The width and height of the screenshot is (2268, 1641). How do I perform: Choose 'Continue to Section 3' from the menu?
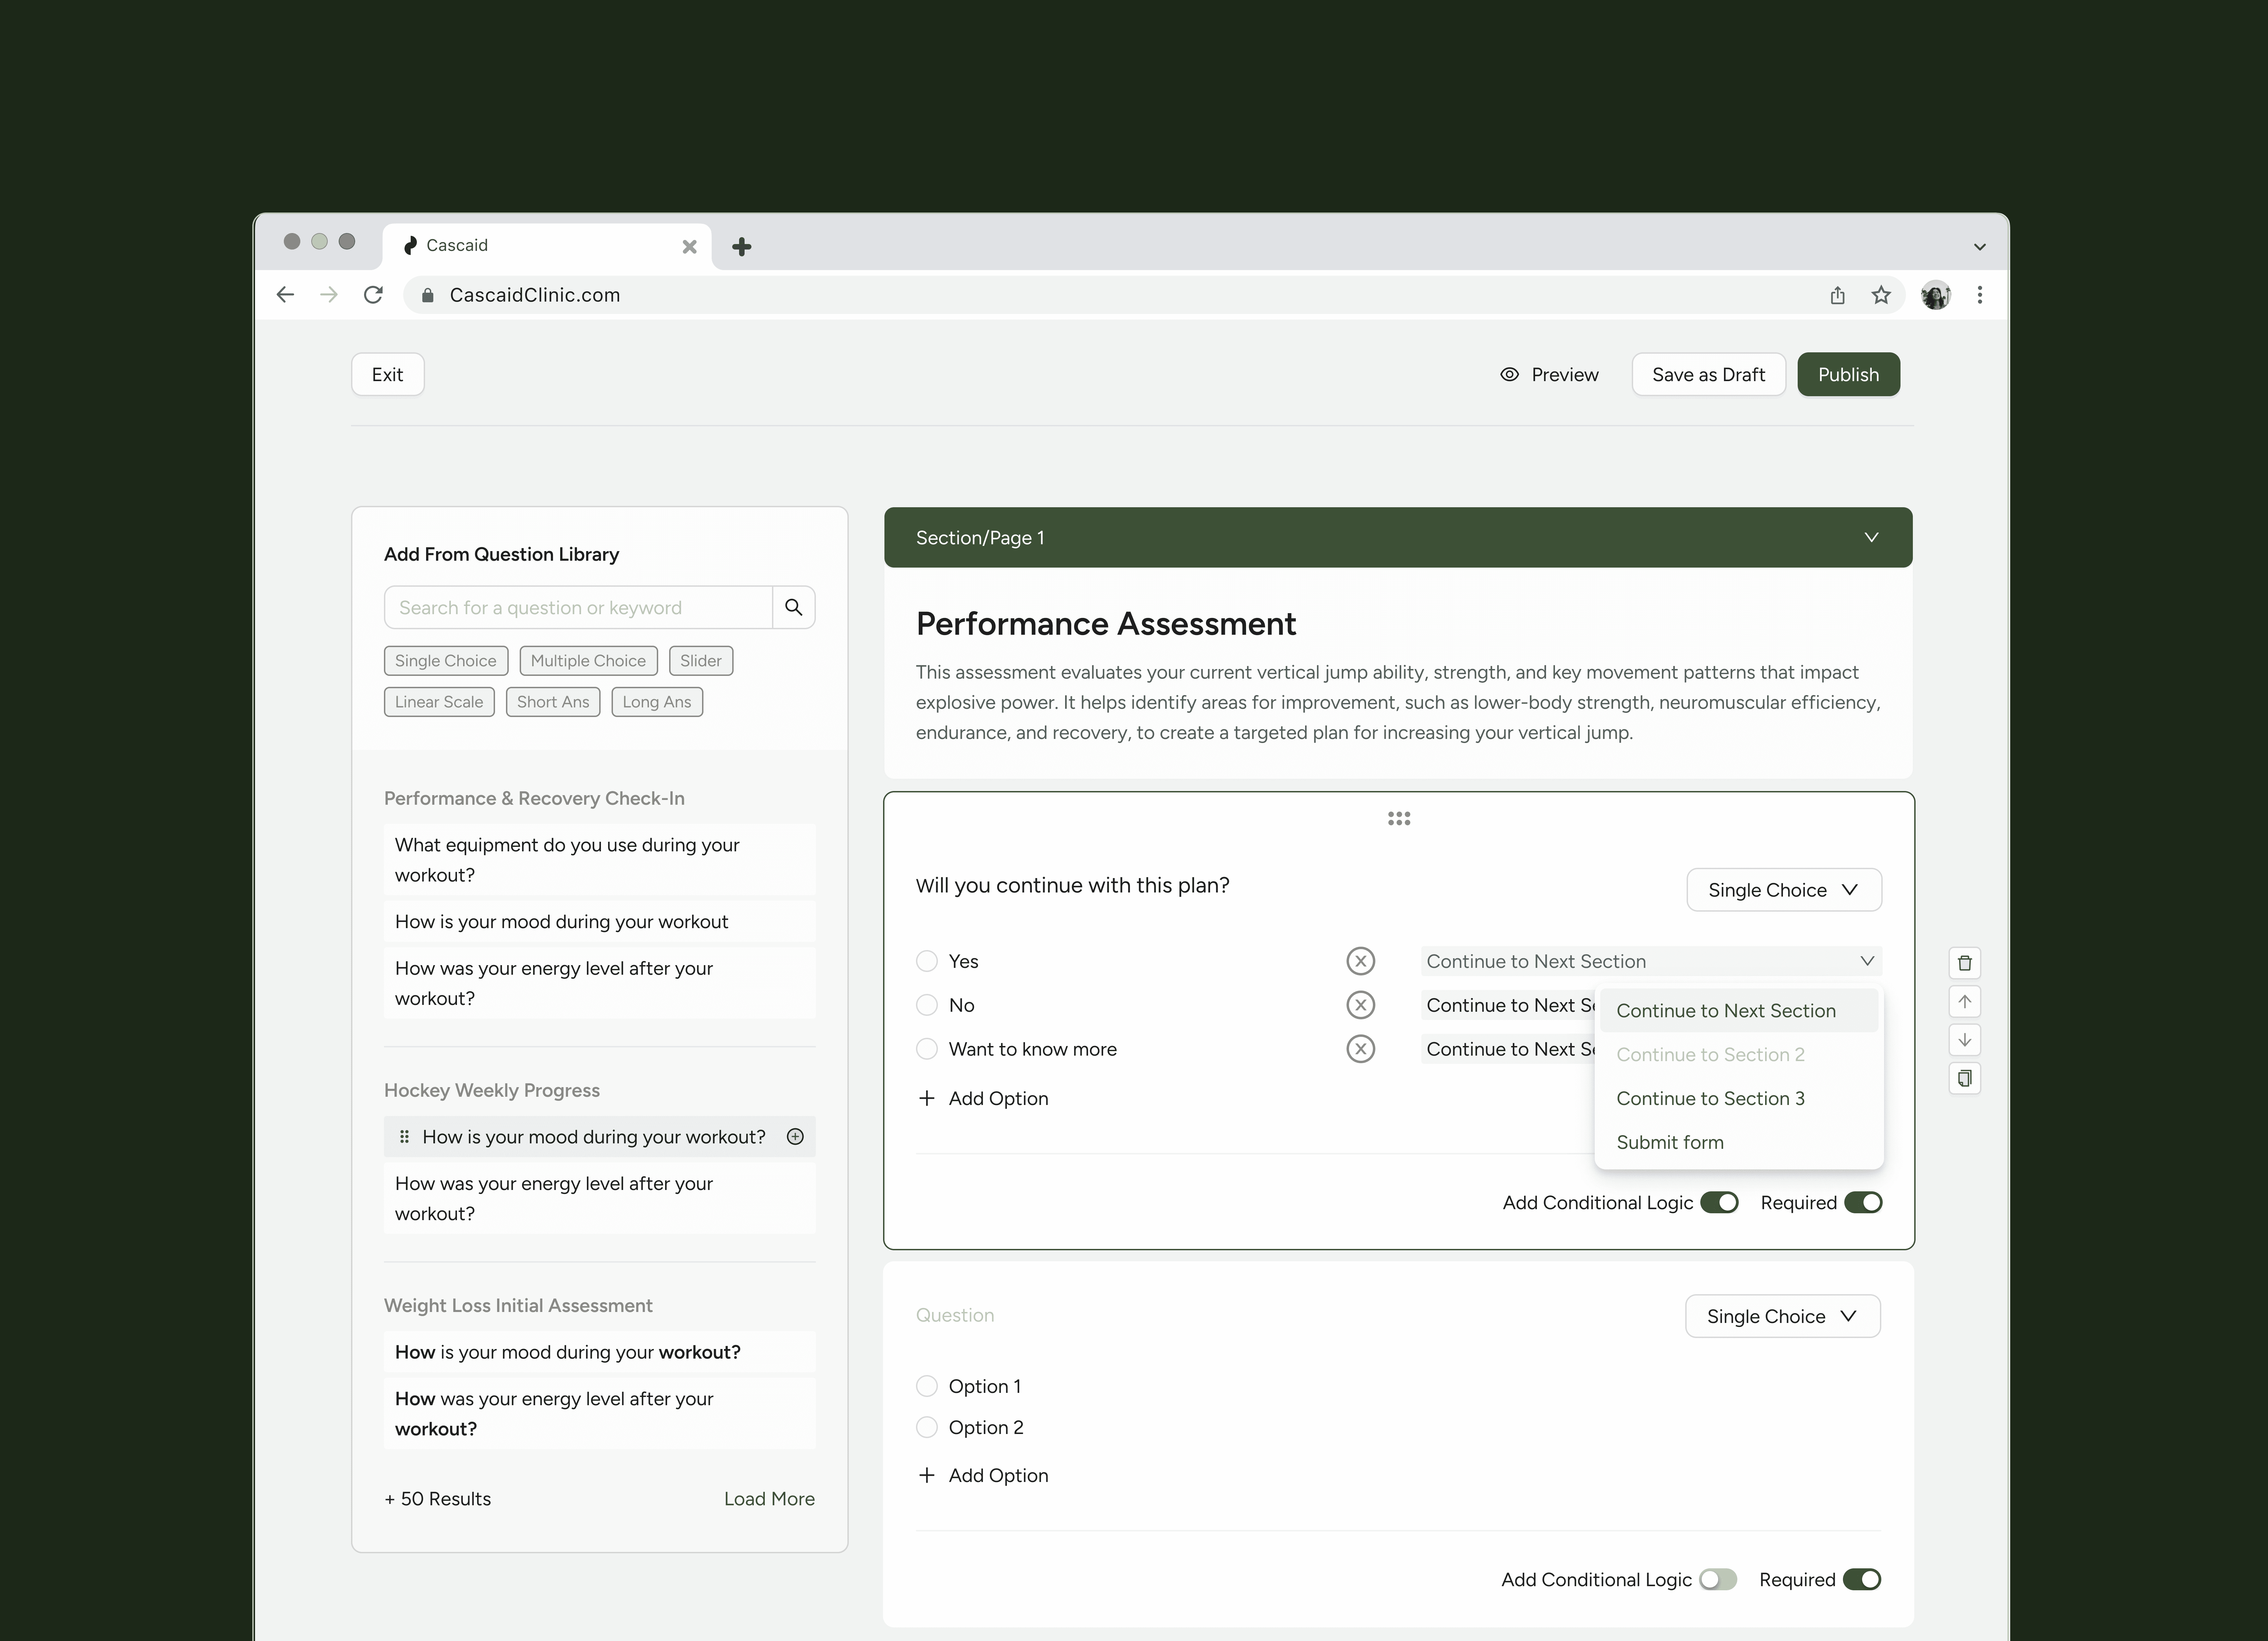tap(1710, 1098)
